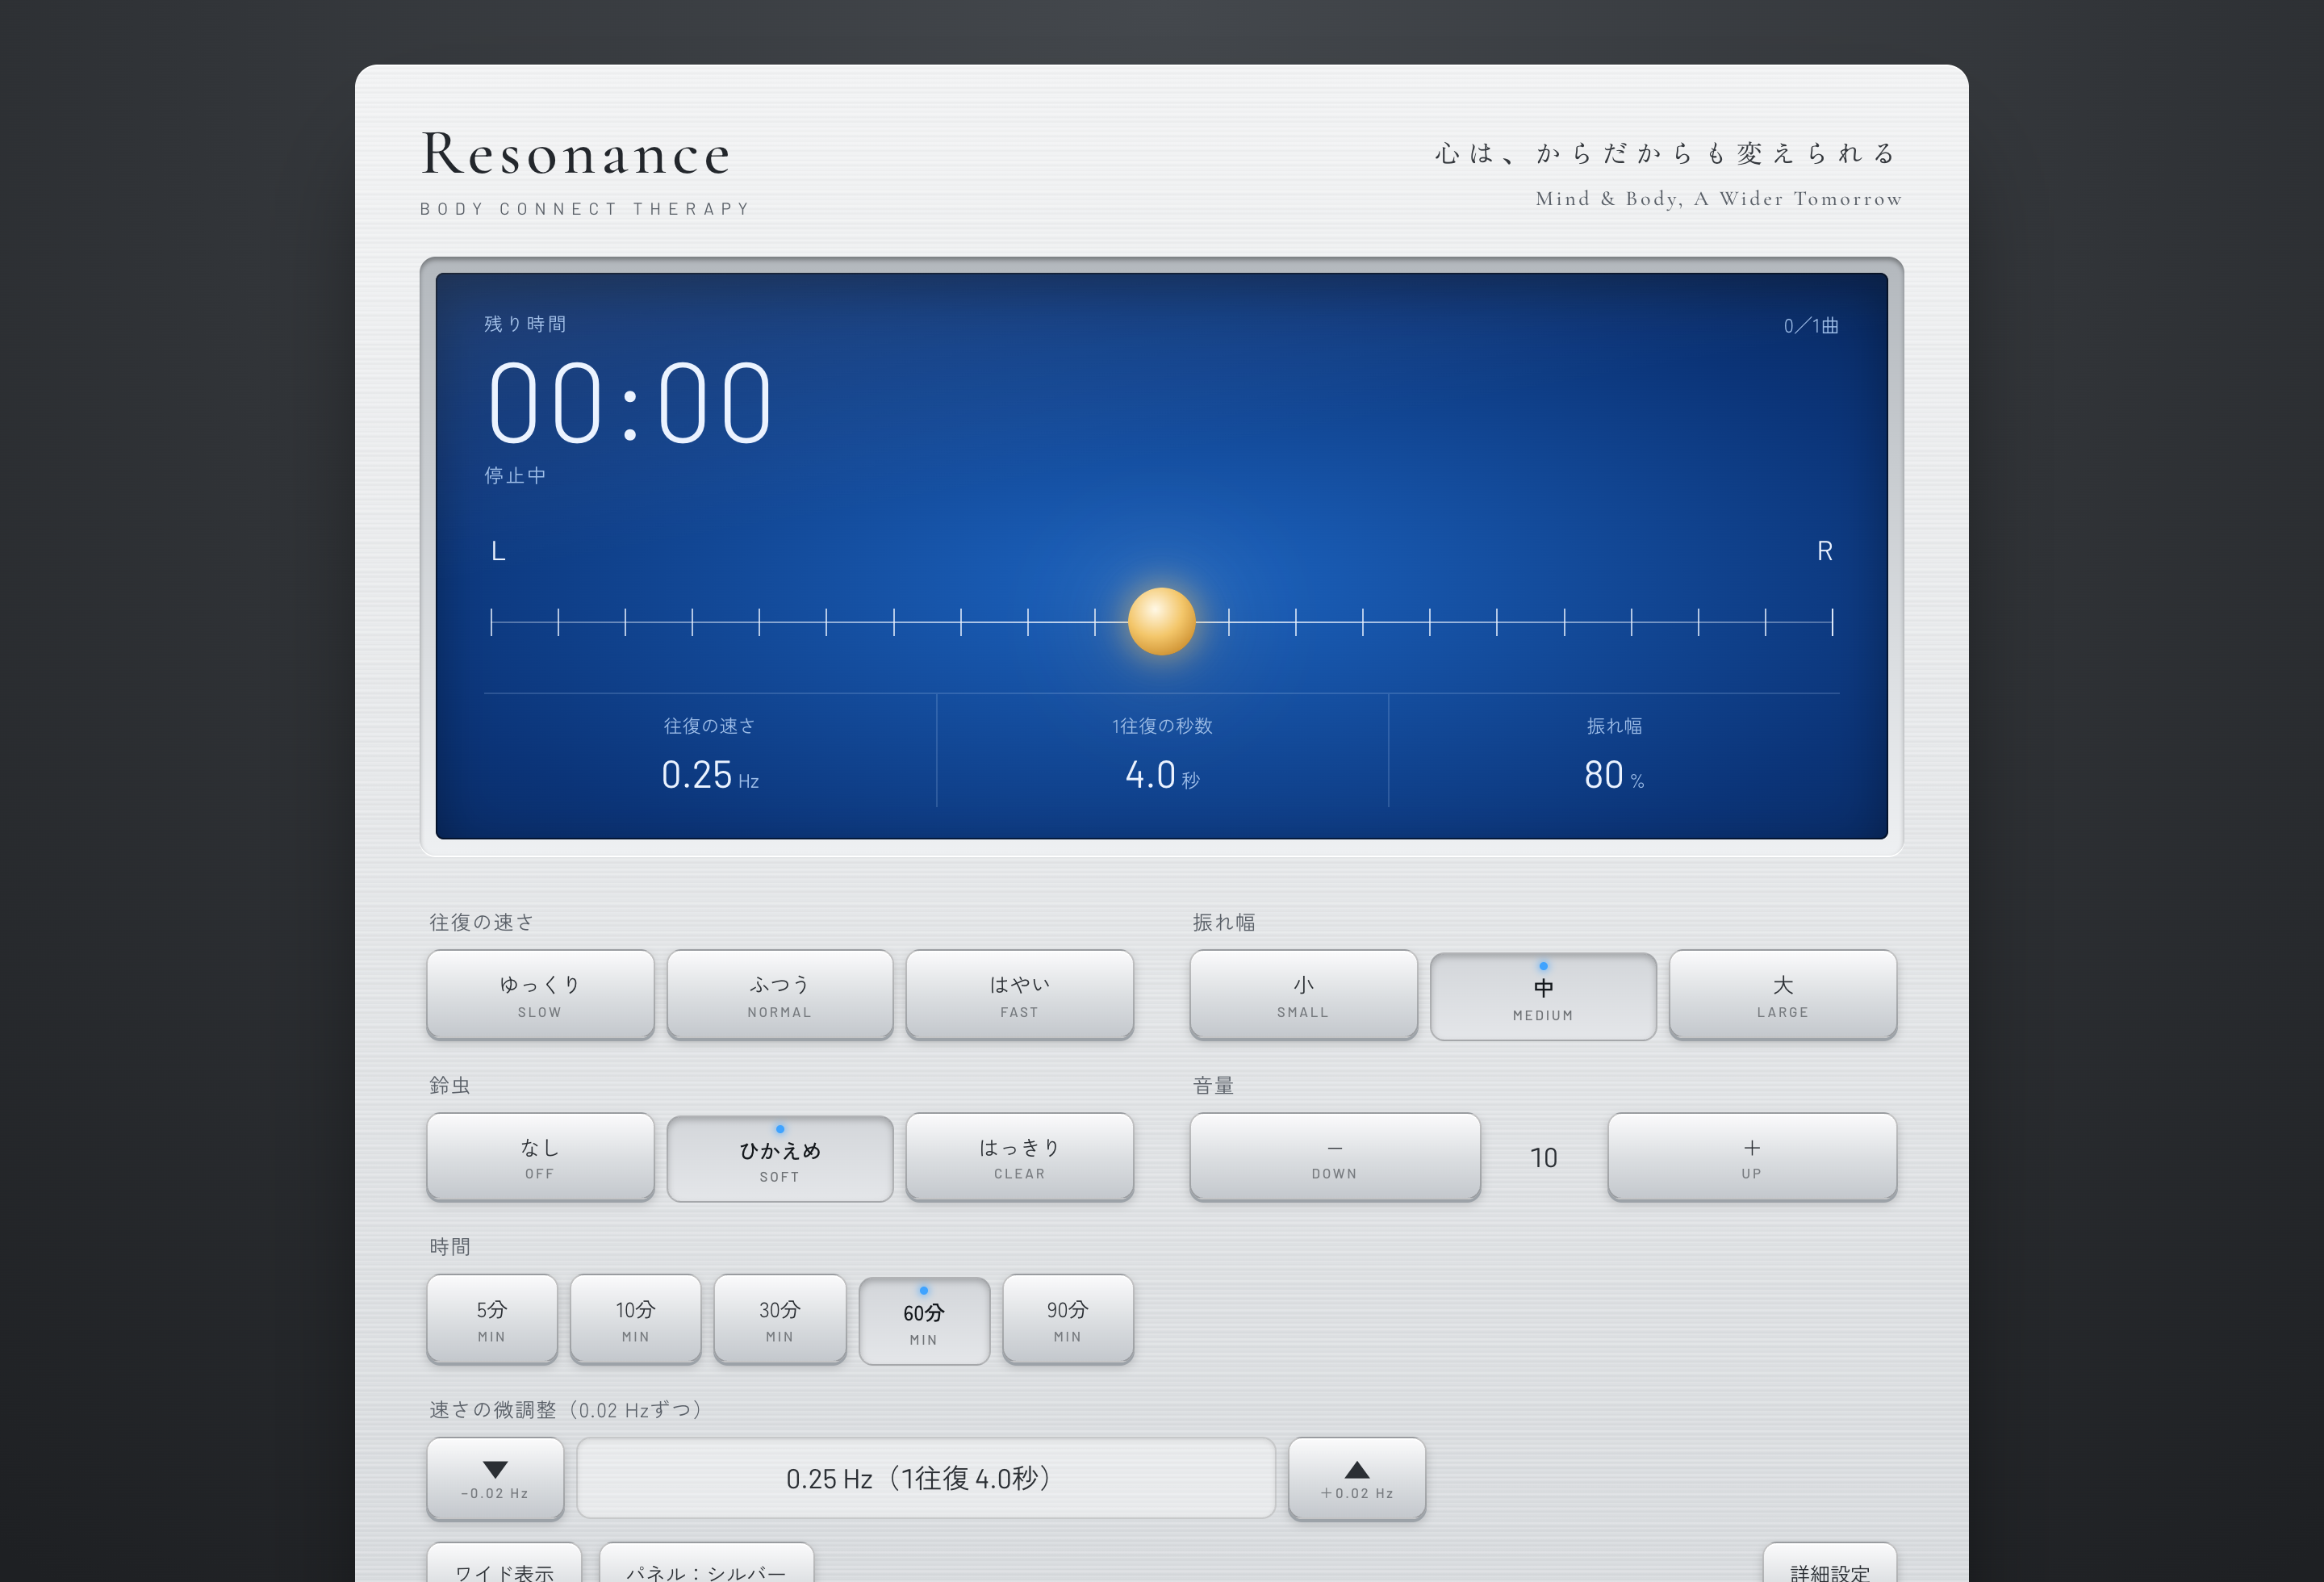Click the 4.0 秒 cycle time readout
This screenshot has height=1582, width=2324.
click(1162, 775)
